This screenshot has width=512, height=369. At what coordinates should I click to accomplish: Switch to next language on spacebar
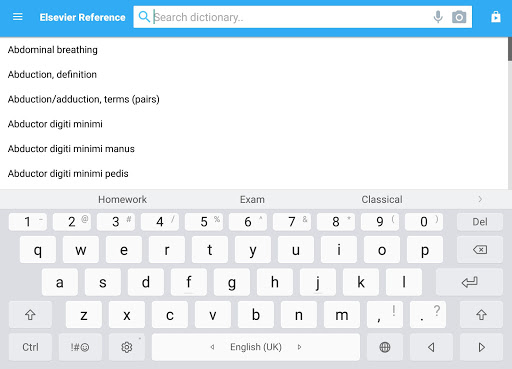click(x=299, y=347)
